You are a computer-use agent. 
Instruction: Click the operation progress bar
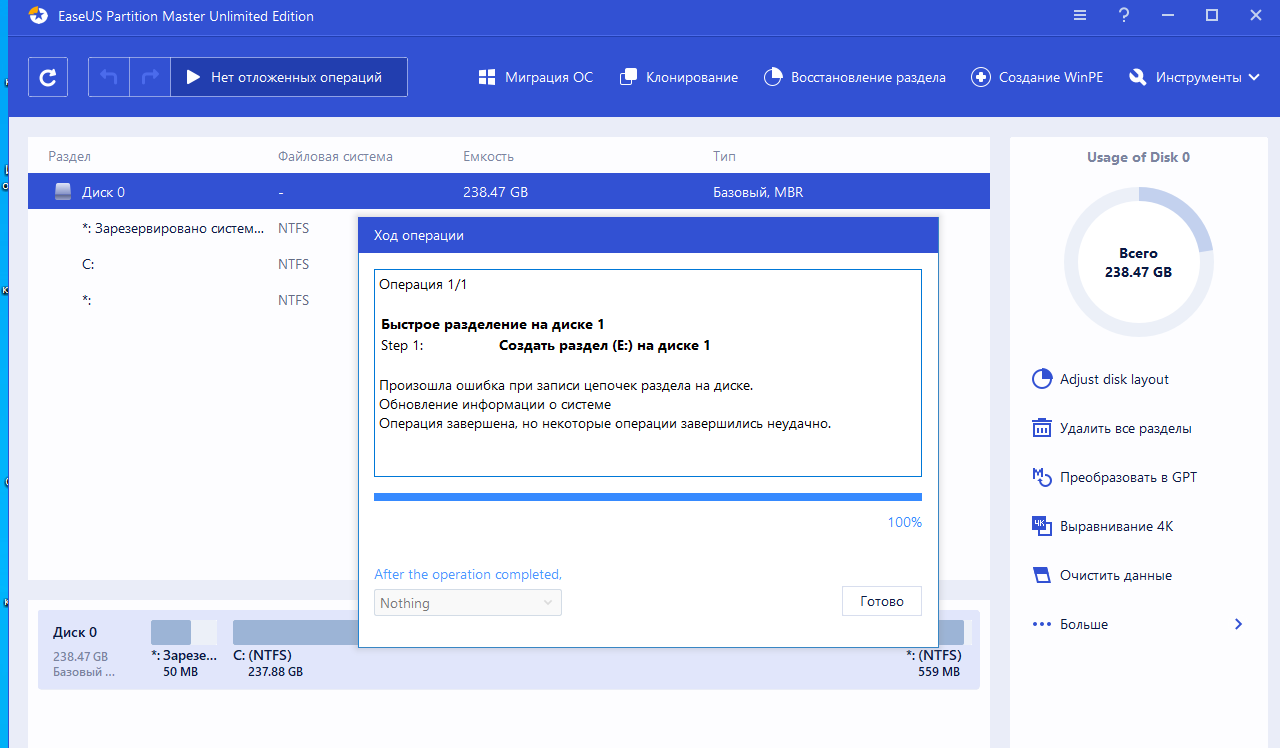tap(647, 496)
